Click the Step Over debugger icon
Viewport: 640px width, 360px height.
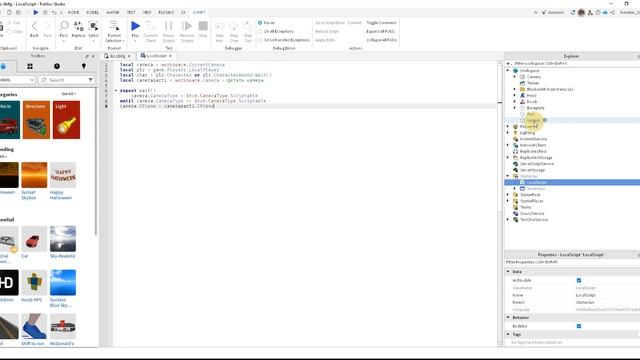coord(233,27)
